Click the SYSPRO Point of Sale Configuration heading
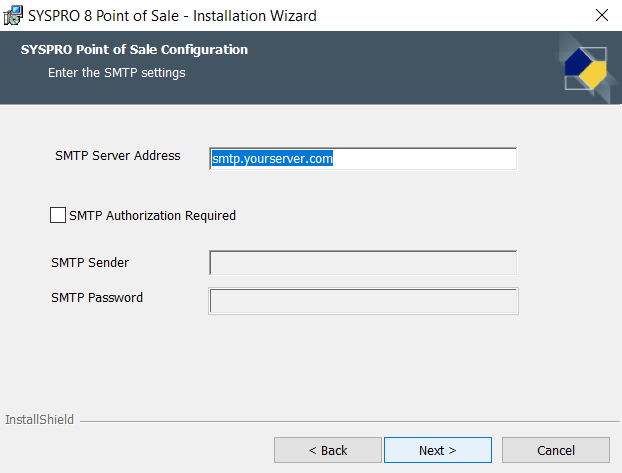Screen dimensions: 622x473 [x=134, y=50]
